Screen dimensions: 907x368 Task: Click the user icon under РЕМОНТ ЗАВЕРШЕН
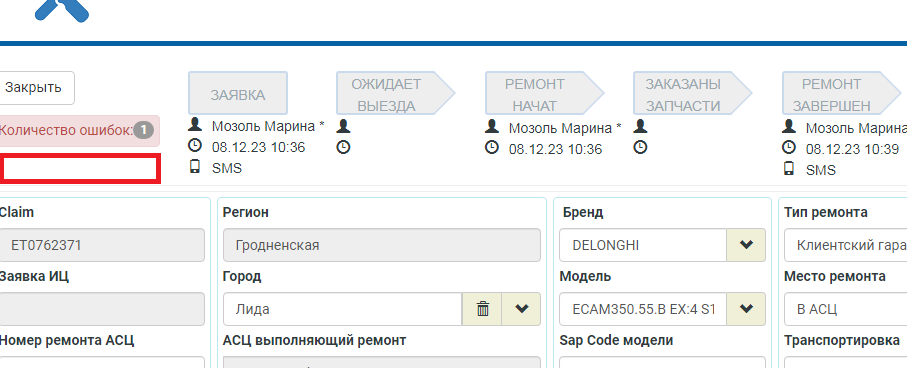coord(789,126)
